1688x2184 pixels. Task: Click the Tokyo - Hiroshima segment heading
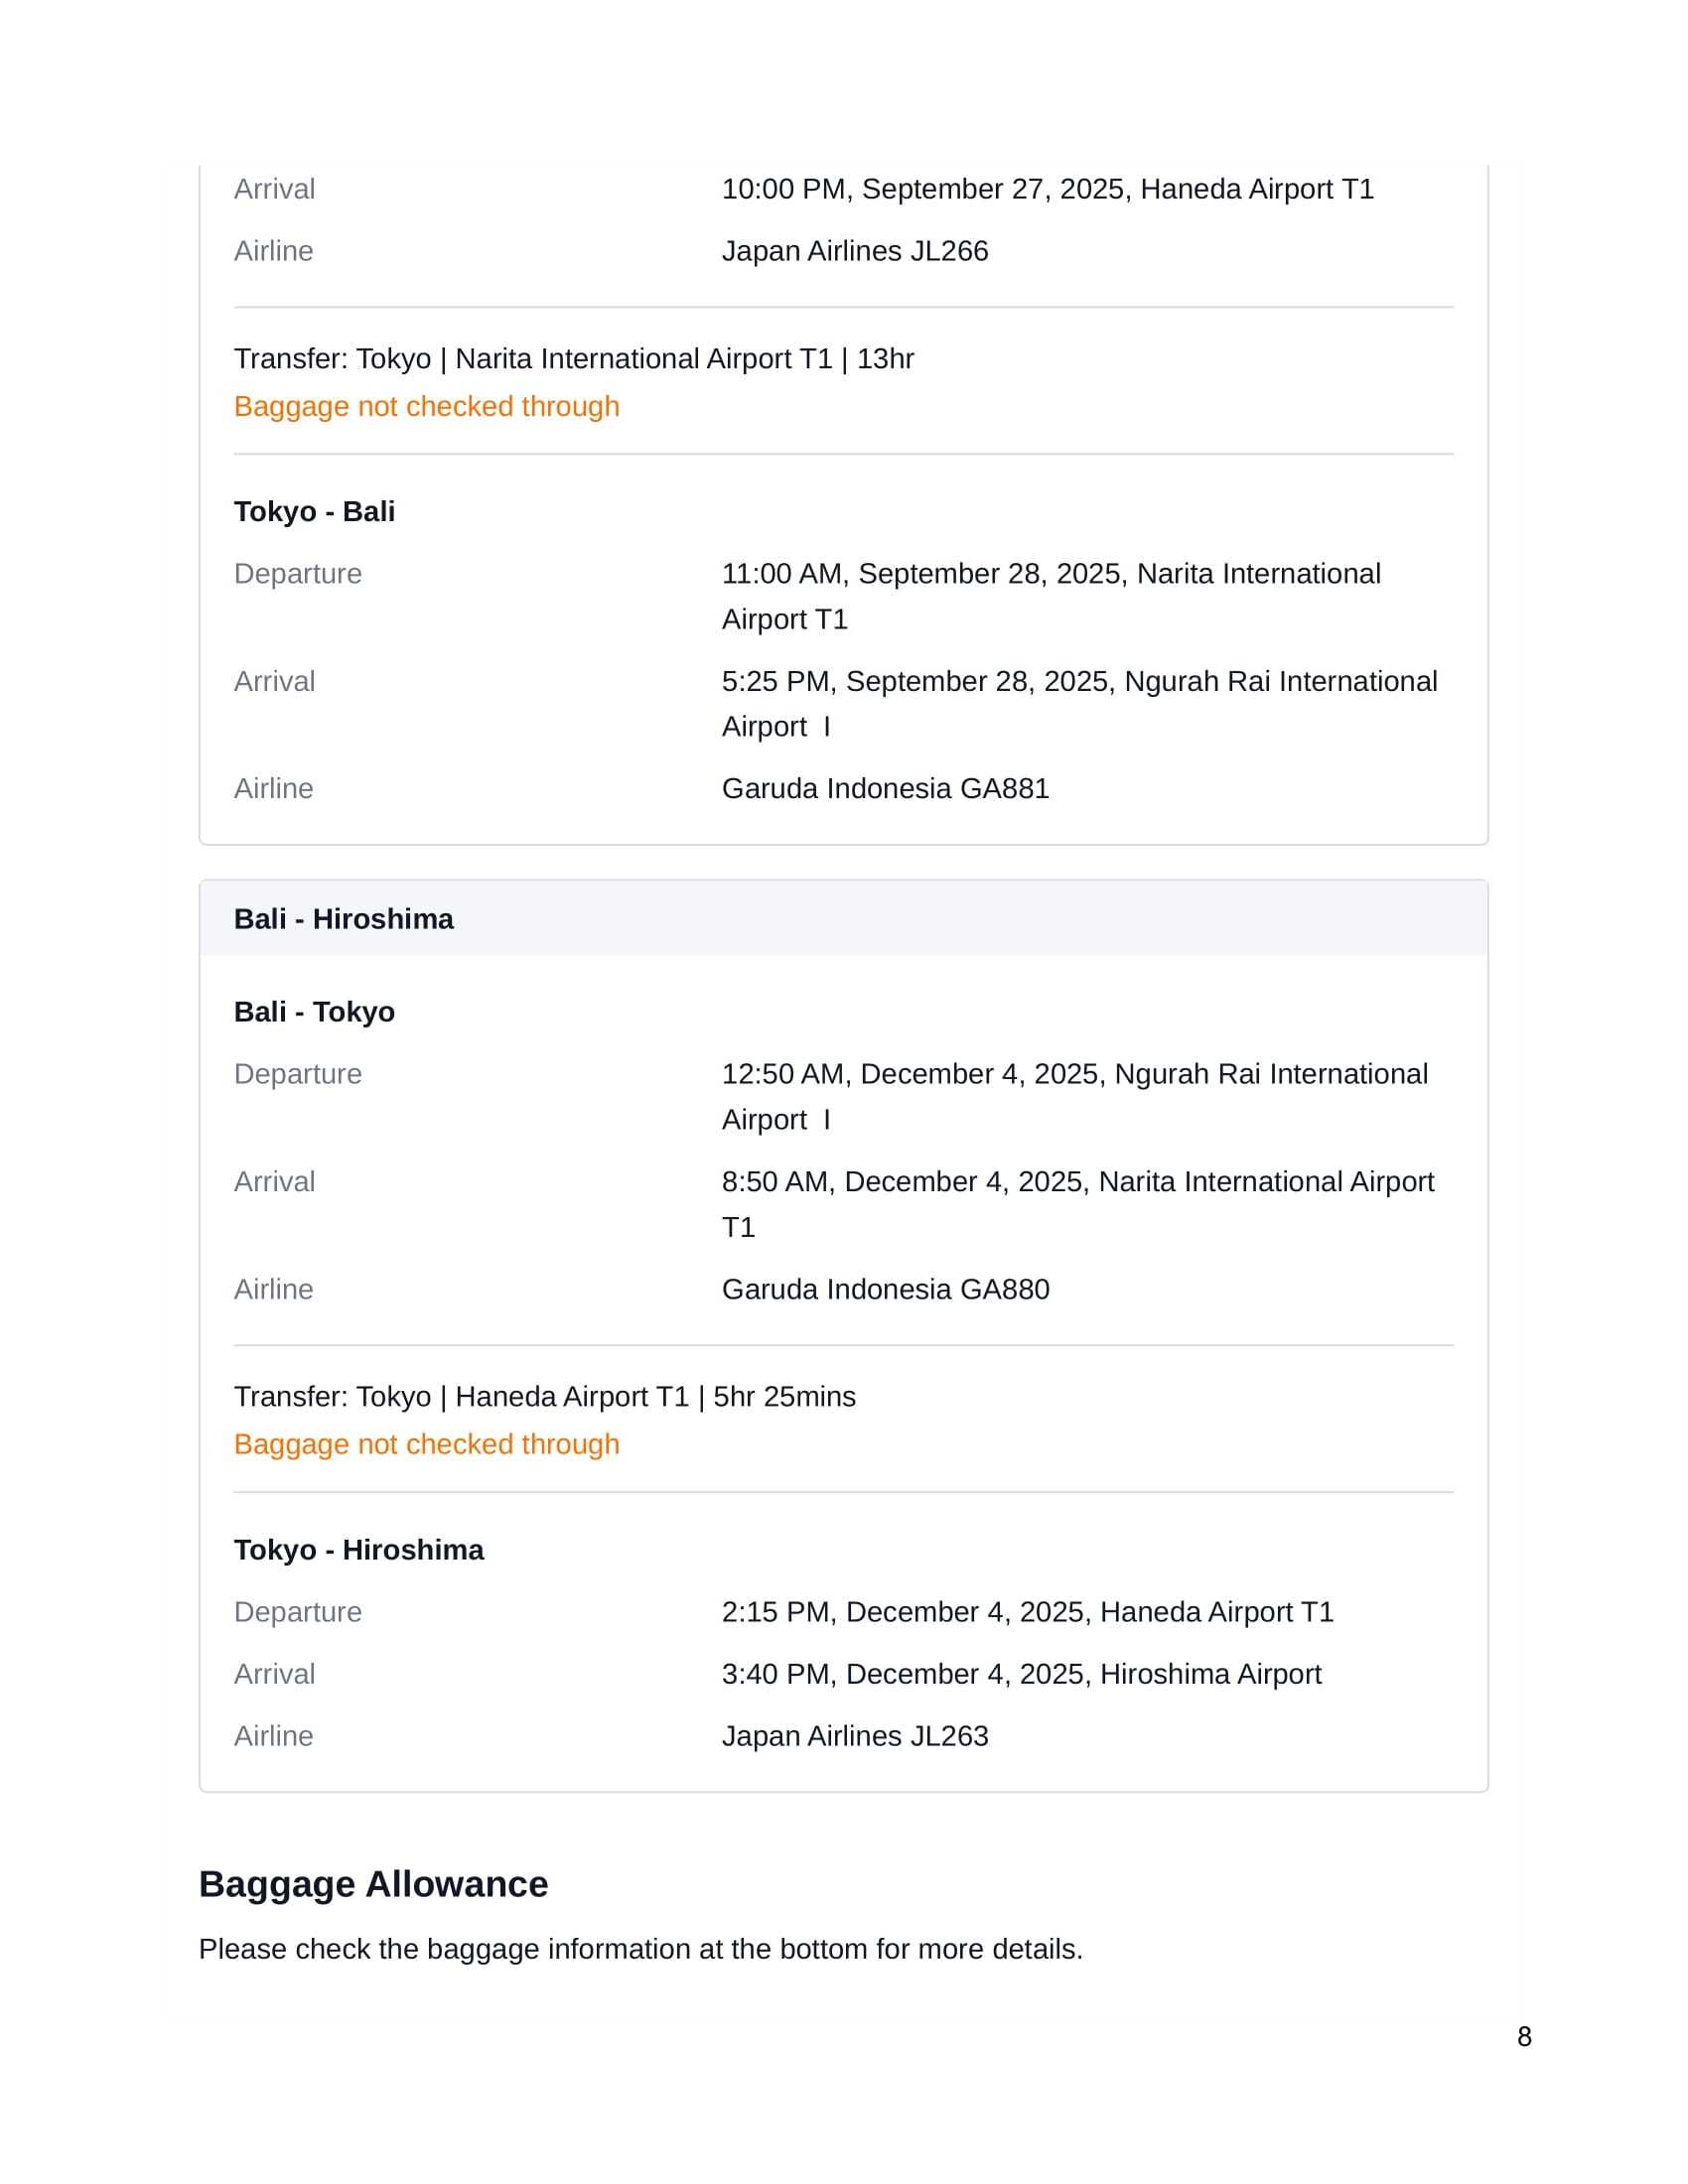click(358, 1550)
